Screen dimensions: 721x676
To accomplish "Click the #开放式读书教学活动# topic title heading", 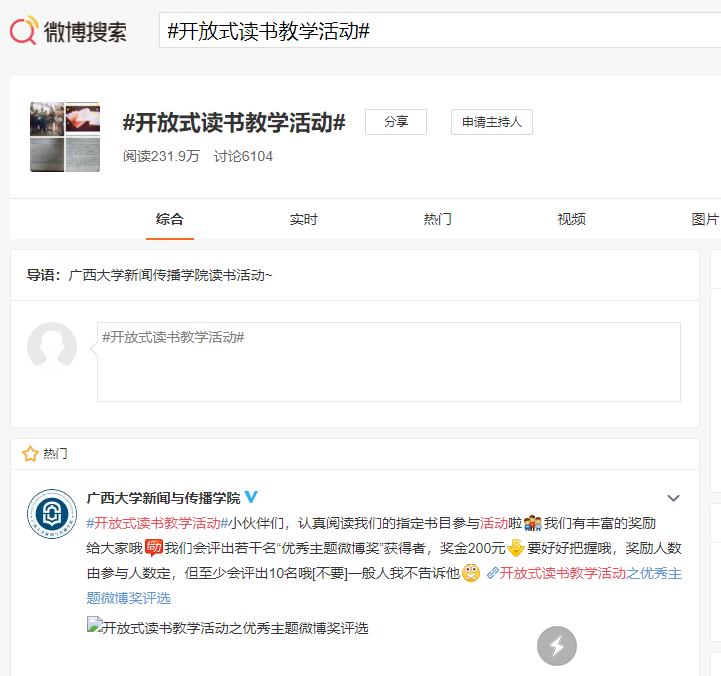I will 234,123.
